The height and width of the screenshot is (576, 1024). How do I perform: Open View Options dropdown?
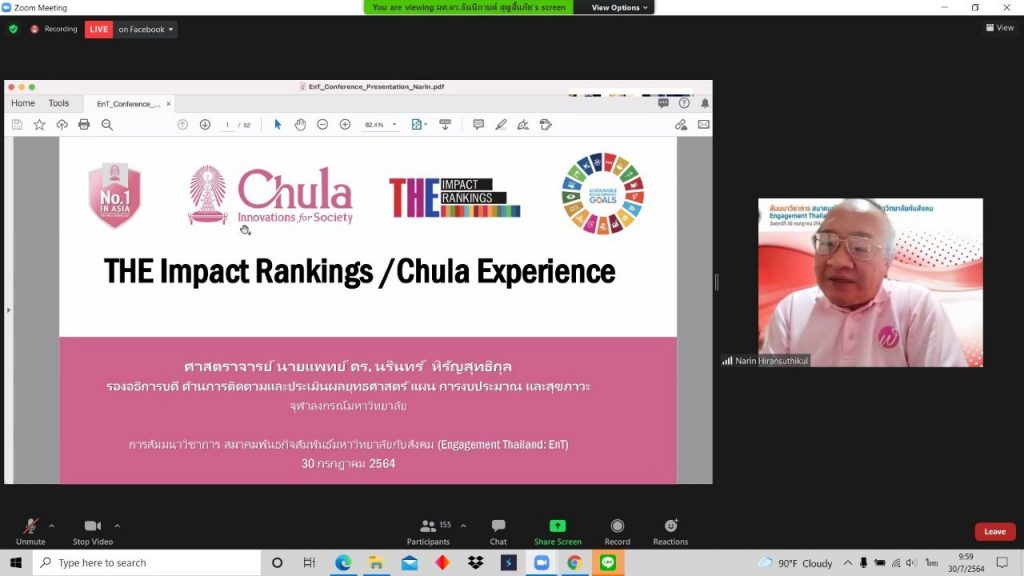coord(619,7)
